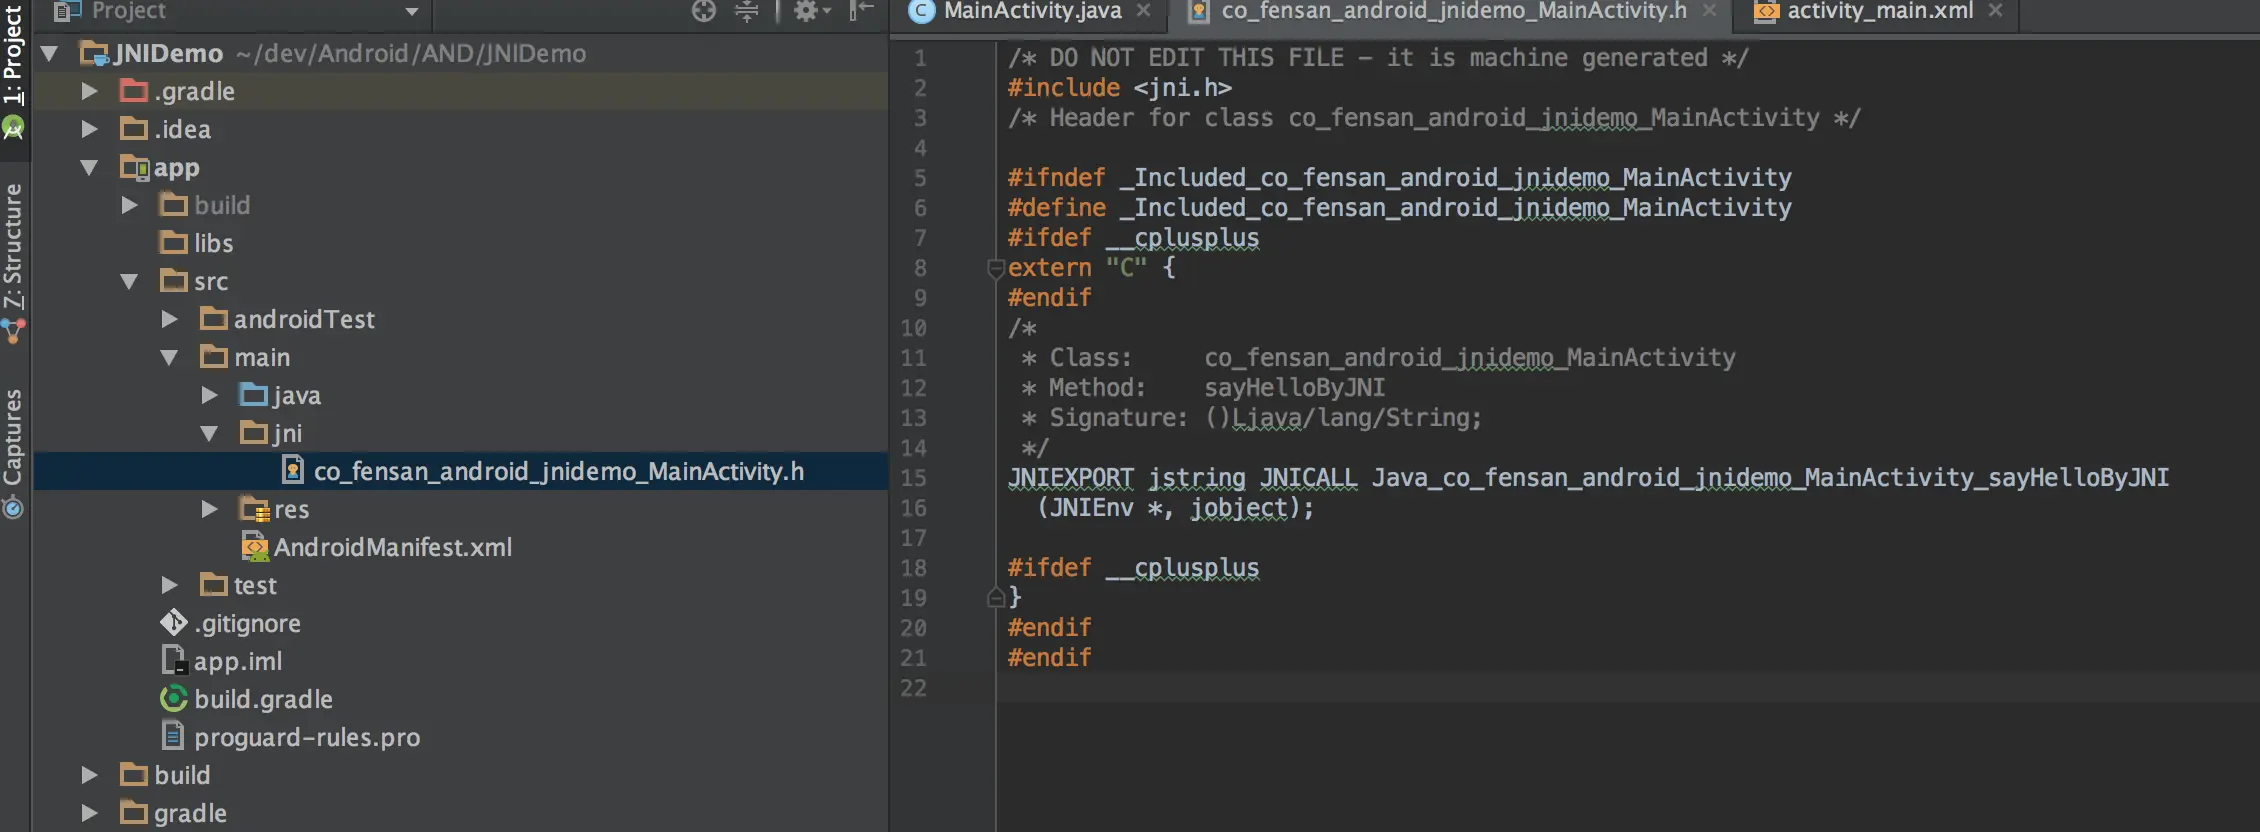Click the collapse all icon in Project panel
The width and height of the screenshot is (2260, 832).
[x=747, y=11]
